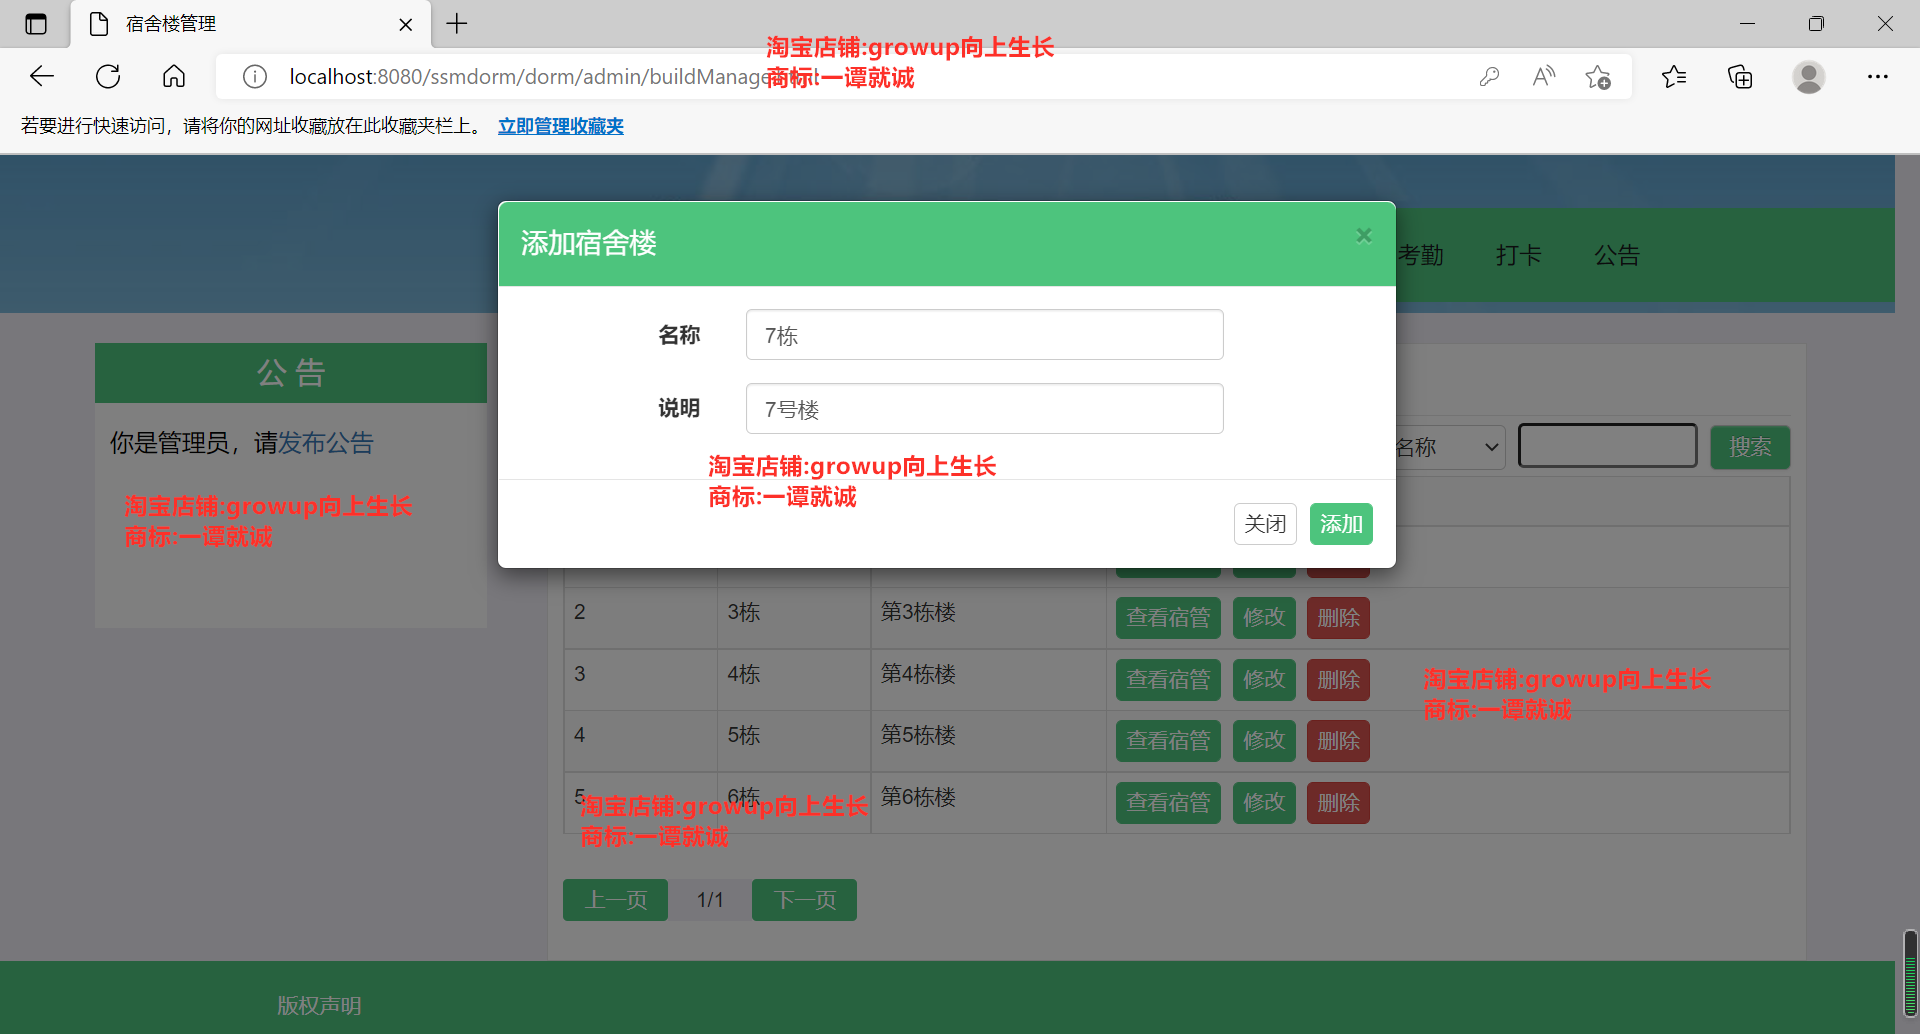Click 删除 for 4栋 row
Screen dimensions: 1920x1034
(1338, 680)
